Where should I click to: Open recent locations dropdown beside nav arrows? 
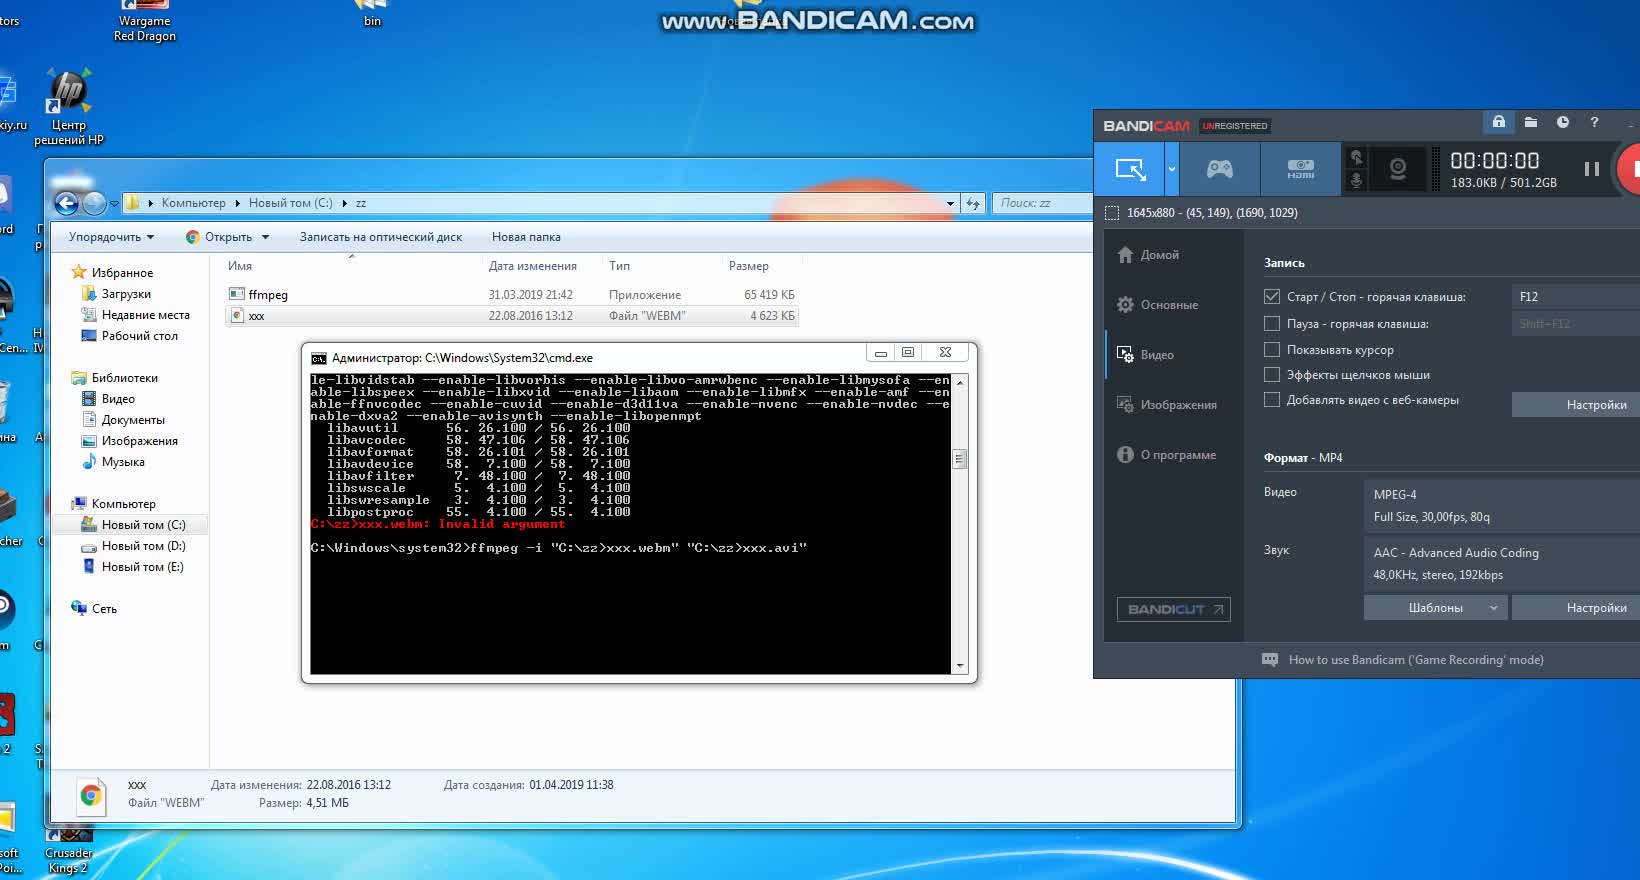[113, 203]
